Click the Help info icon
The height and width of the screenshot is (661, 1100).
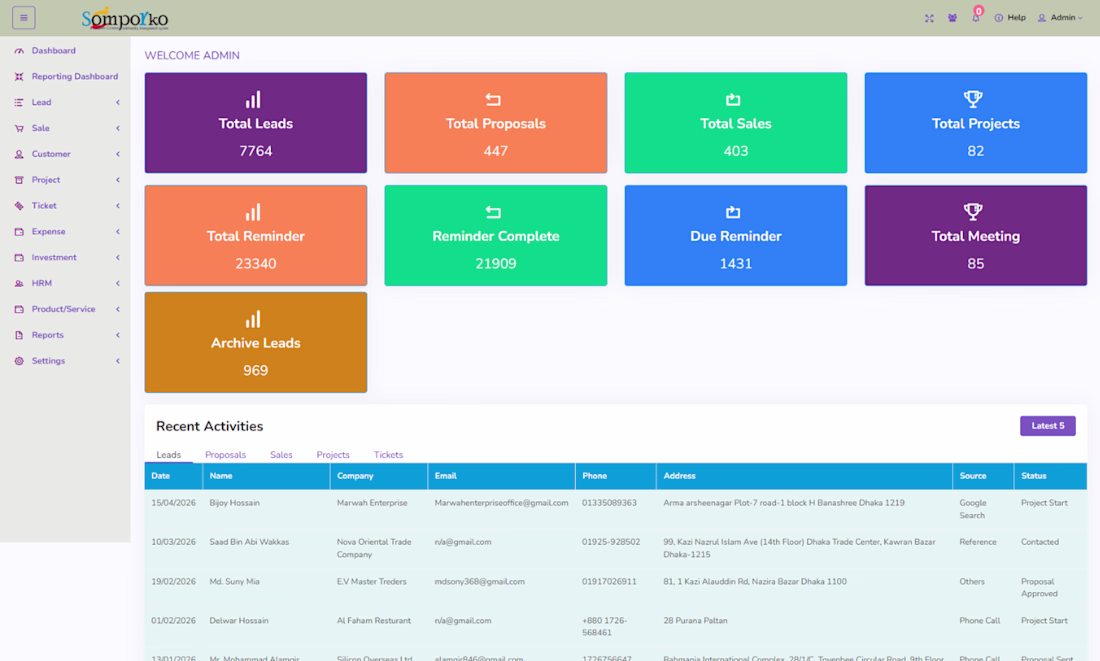(x=998, y=18)
